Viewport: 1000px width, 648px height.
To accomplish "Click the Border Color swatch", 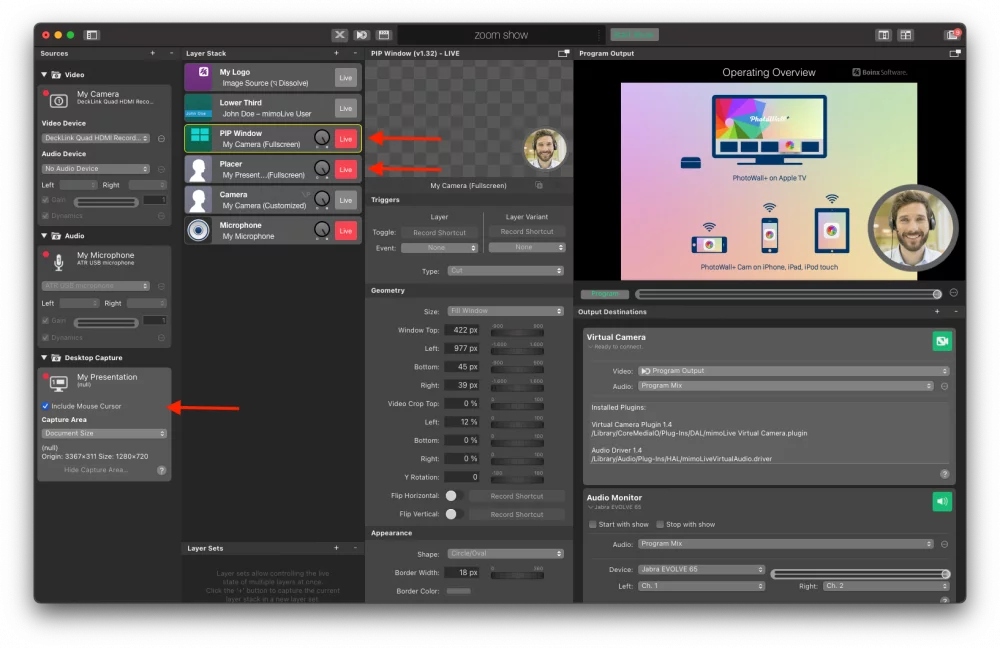I will coord(459,591).
